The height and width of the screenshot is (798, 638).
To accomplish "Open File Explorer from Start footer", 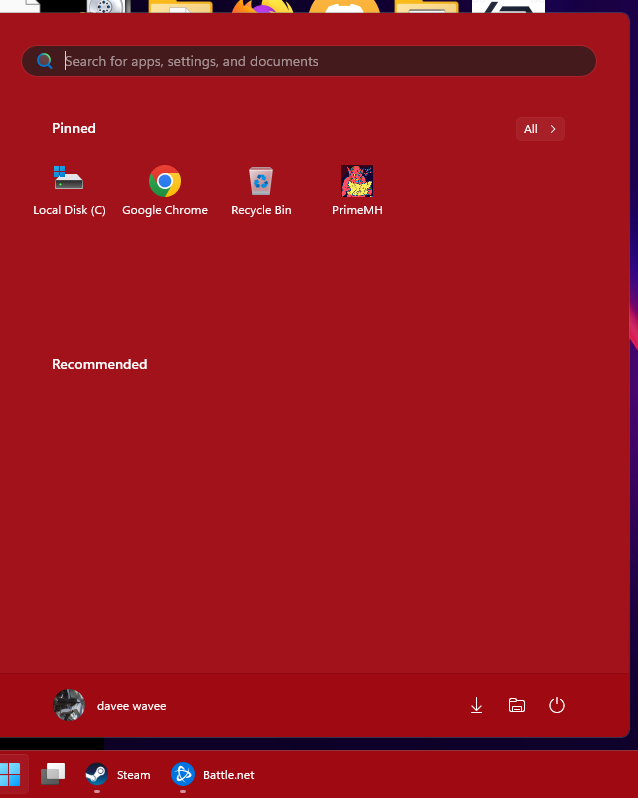I will (517, 705).
